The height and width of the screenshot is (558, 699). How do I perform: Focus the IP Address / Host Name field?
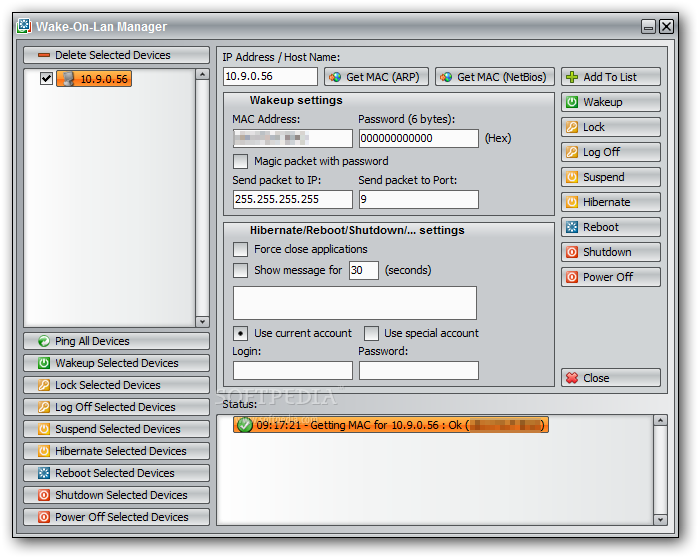[x=270, y=77]
